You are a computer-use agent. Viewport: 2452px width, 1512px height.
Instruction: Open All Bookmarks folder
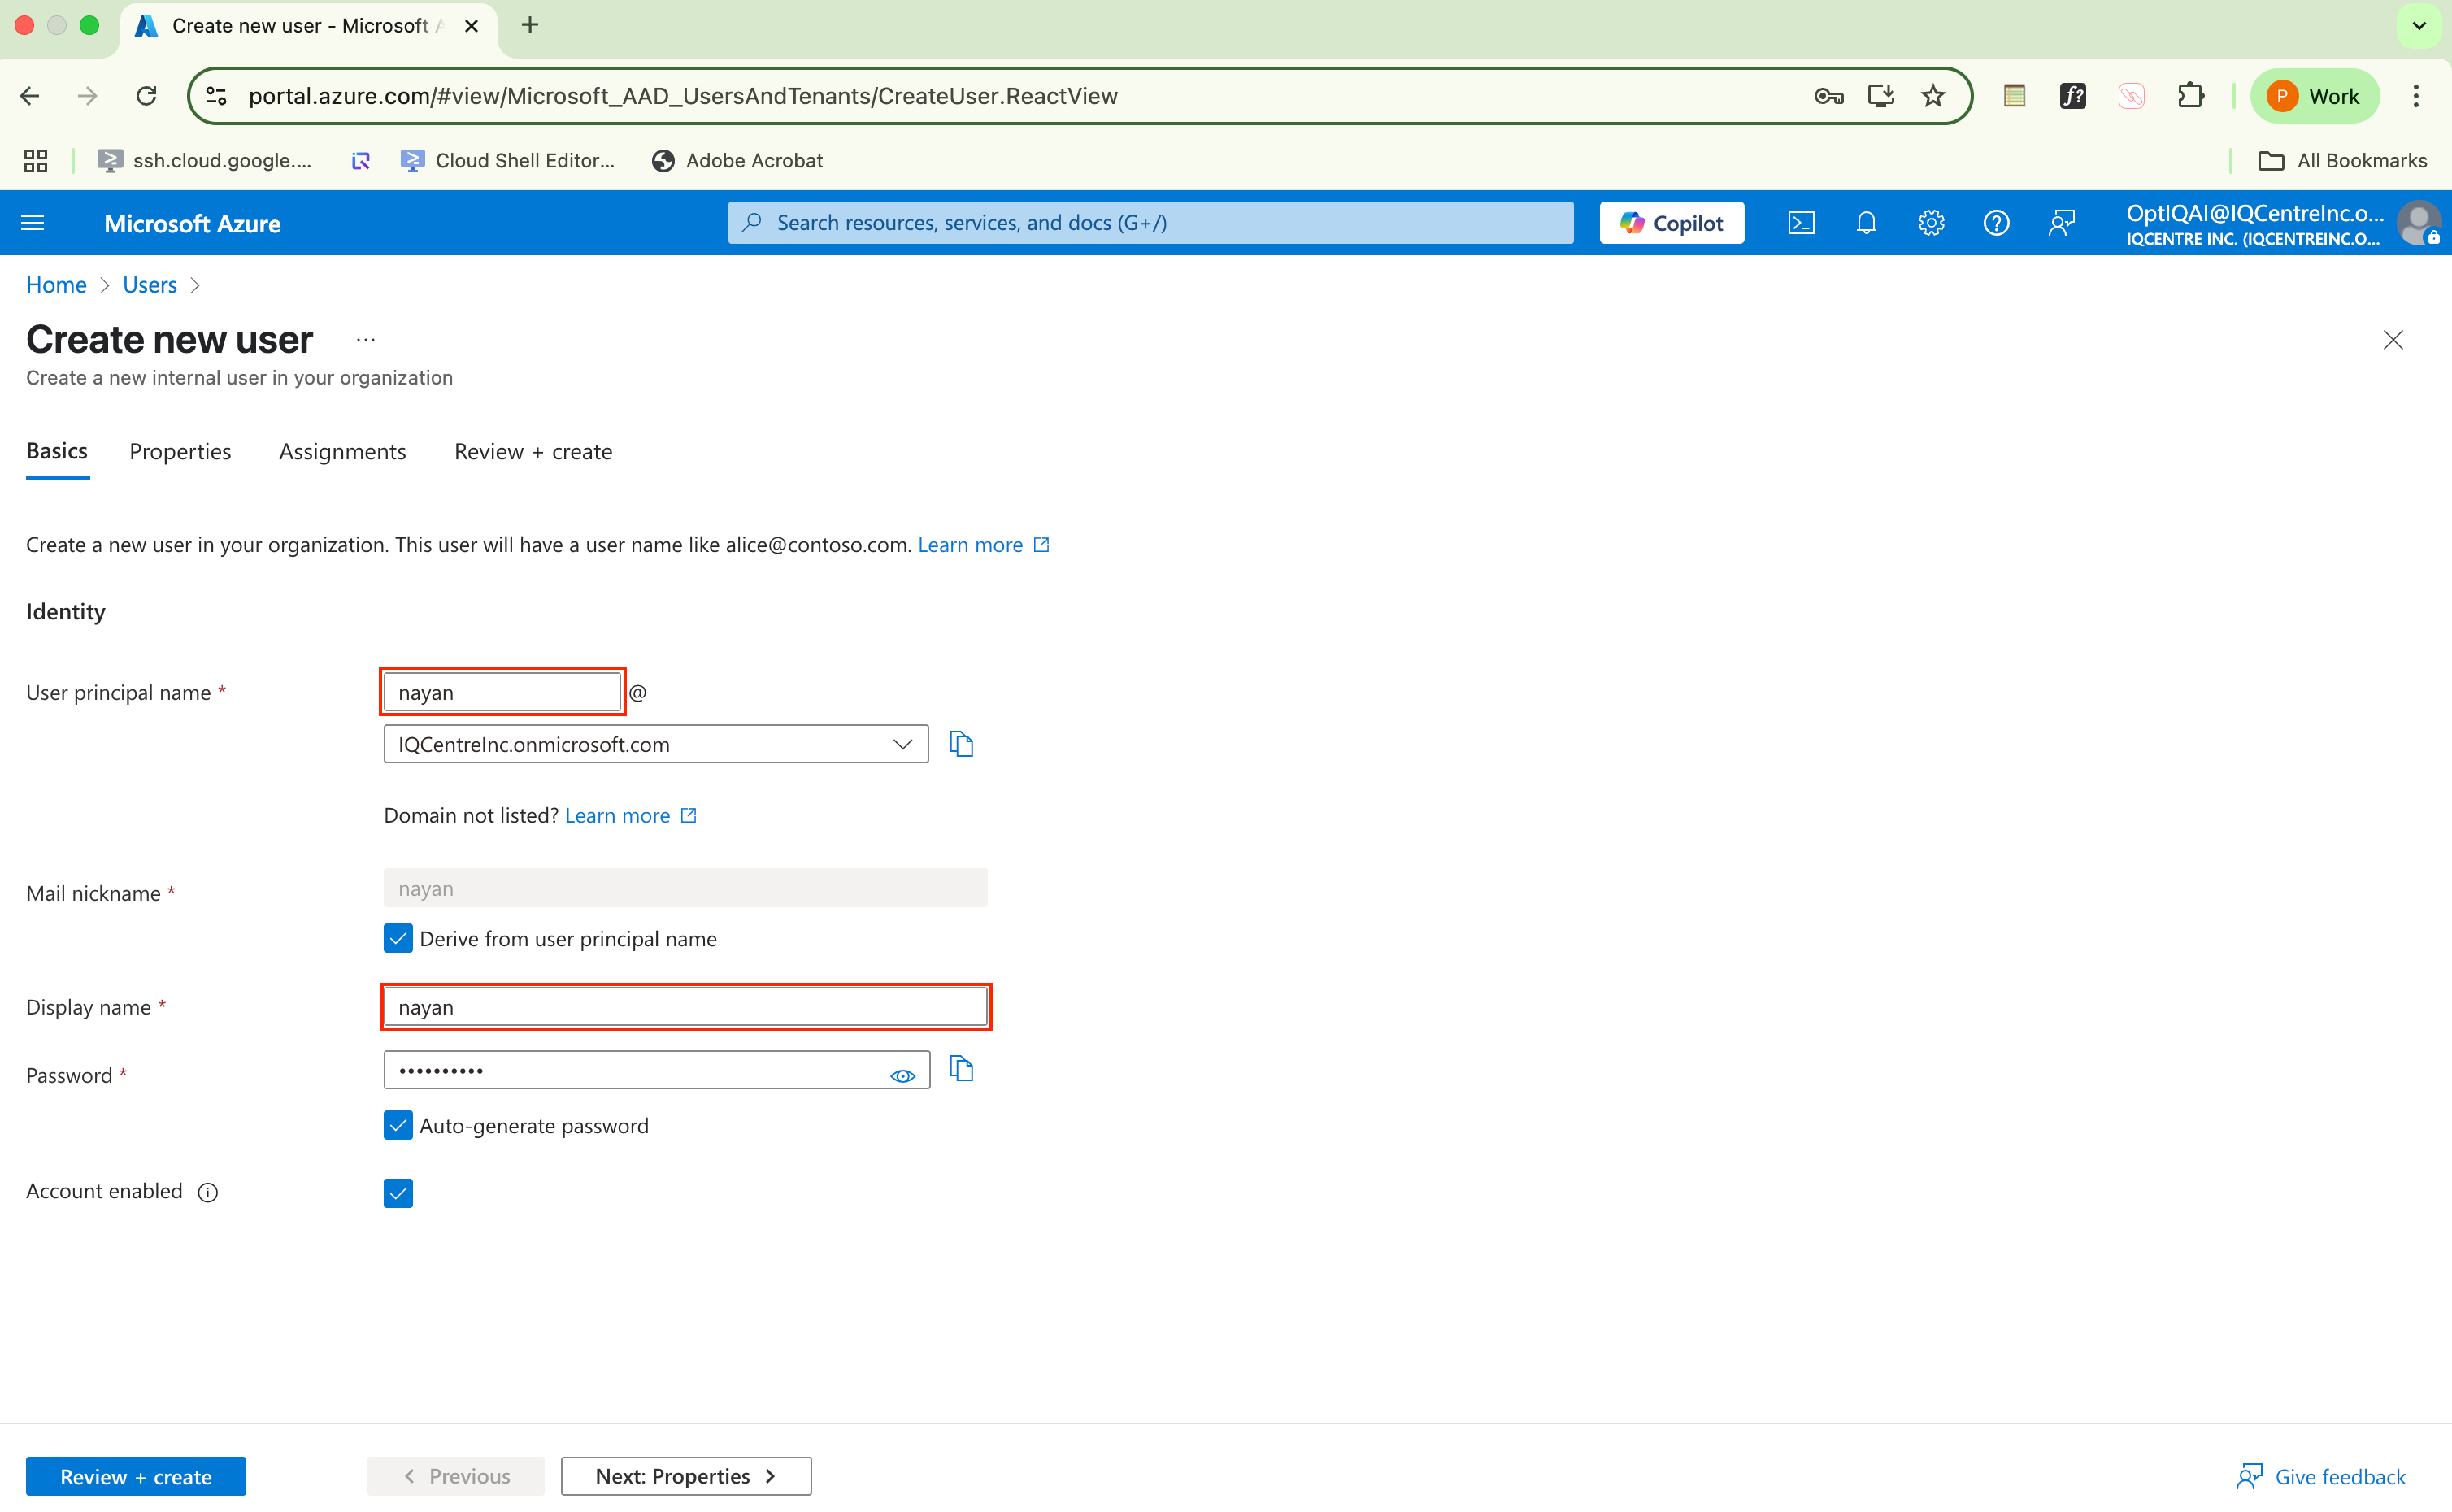2343,161
